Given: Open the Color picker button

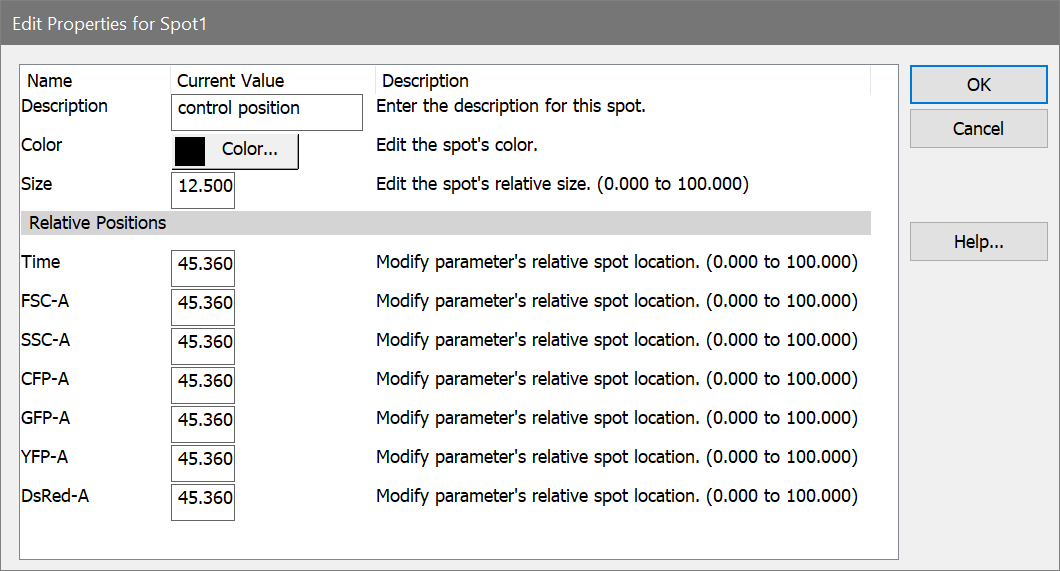Looking at the screenshot, I should pos(249,150).
